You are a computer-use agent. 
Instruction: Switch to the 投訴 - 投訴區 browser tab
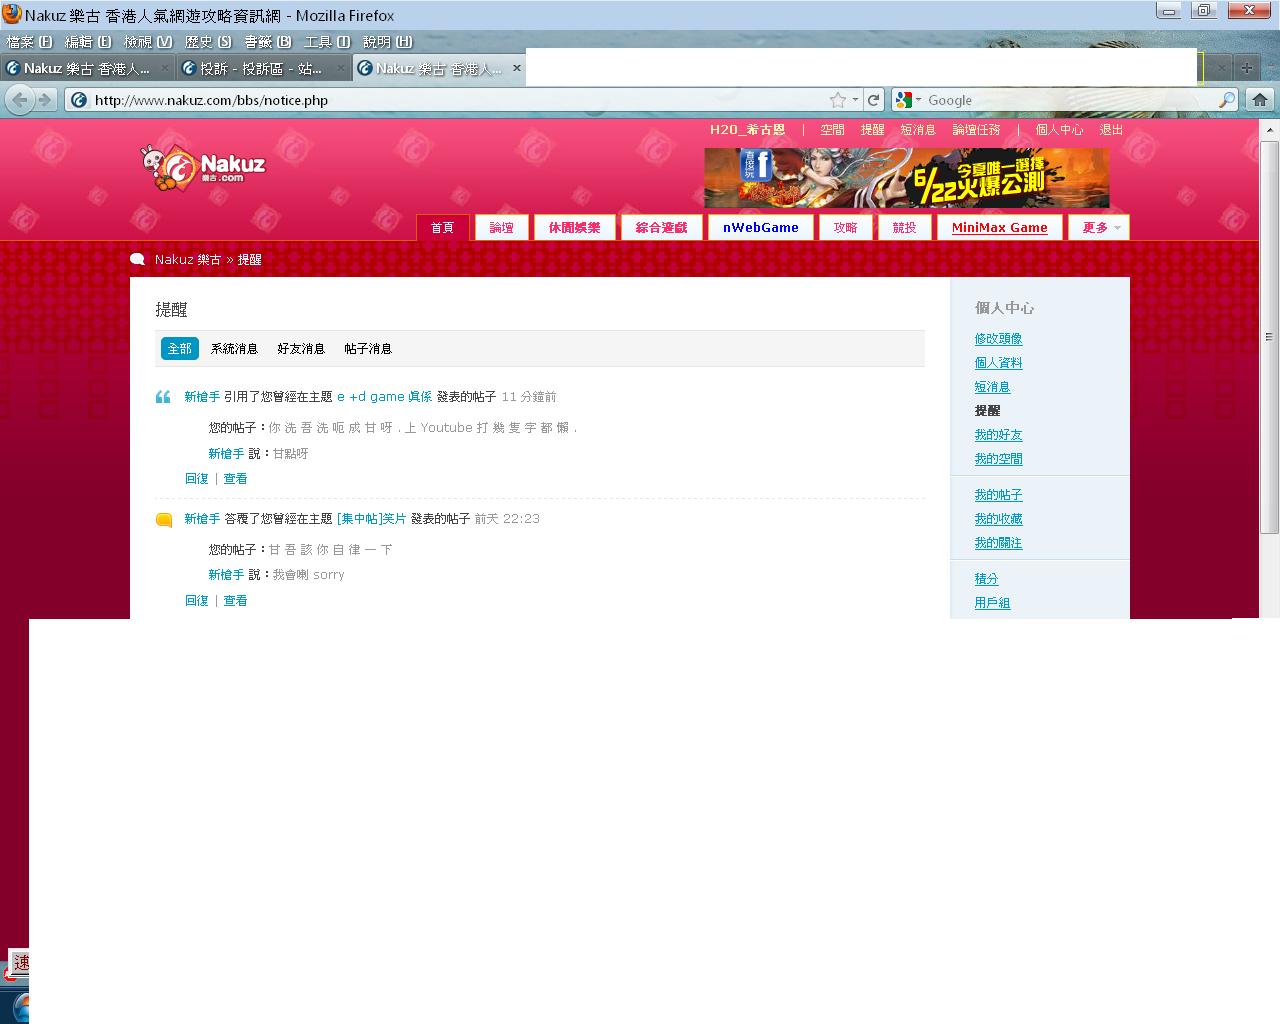coord(262,68)
